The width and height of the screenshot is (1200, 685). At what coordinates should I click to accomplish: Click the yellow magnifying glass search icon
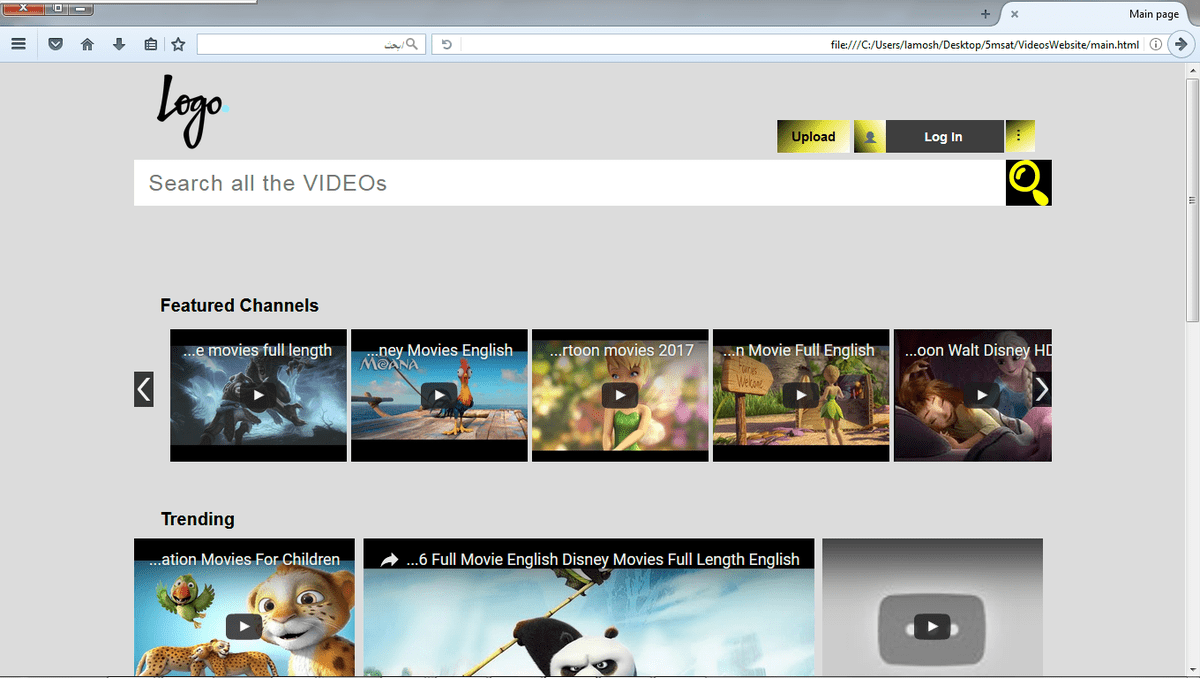[1028, 183]
